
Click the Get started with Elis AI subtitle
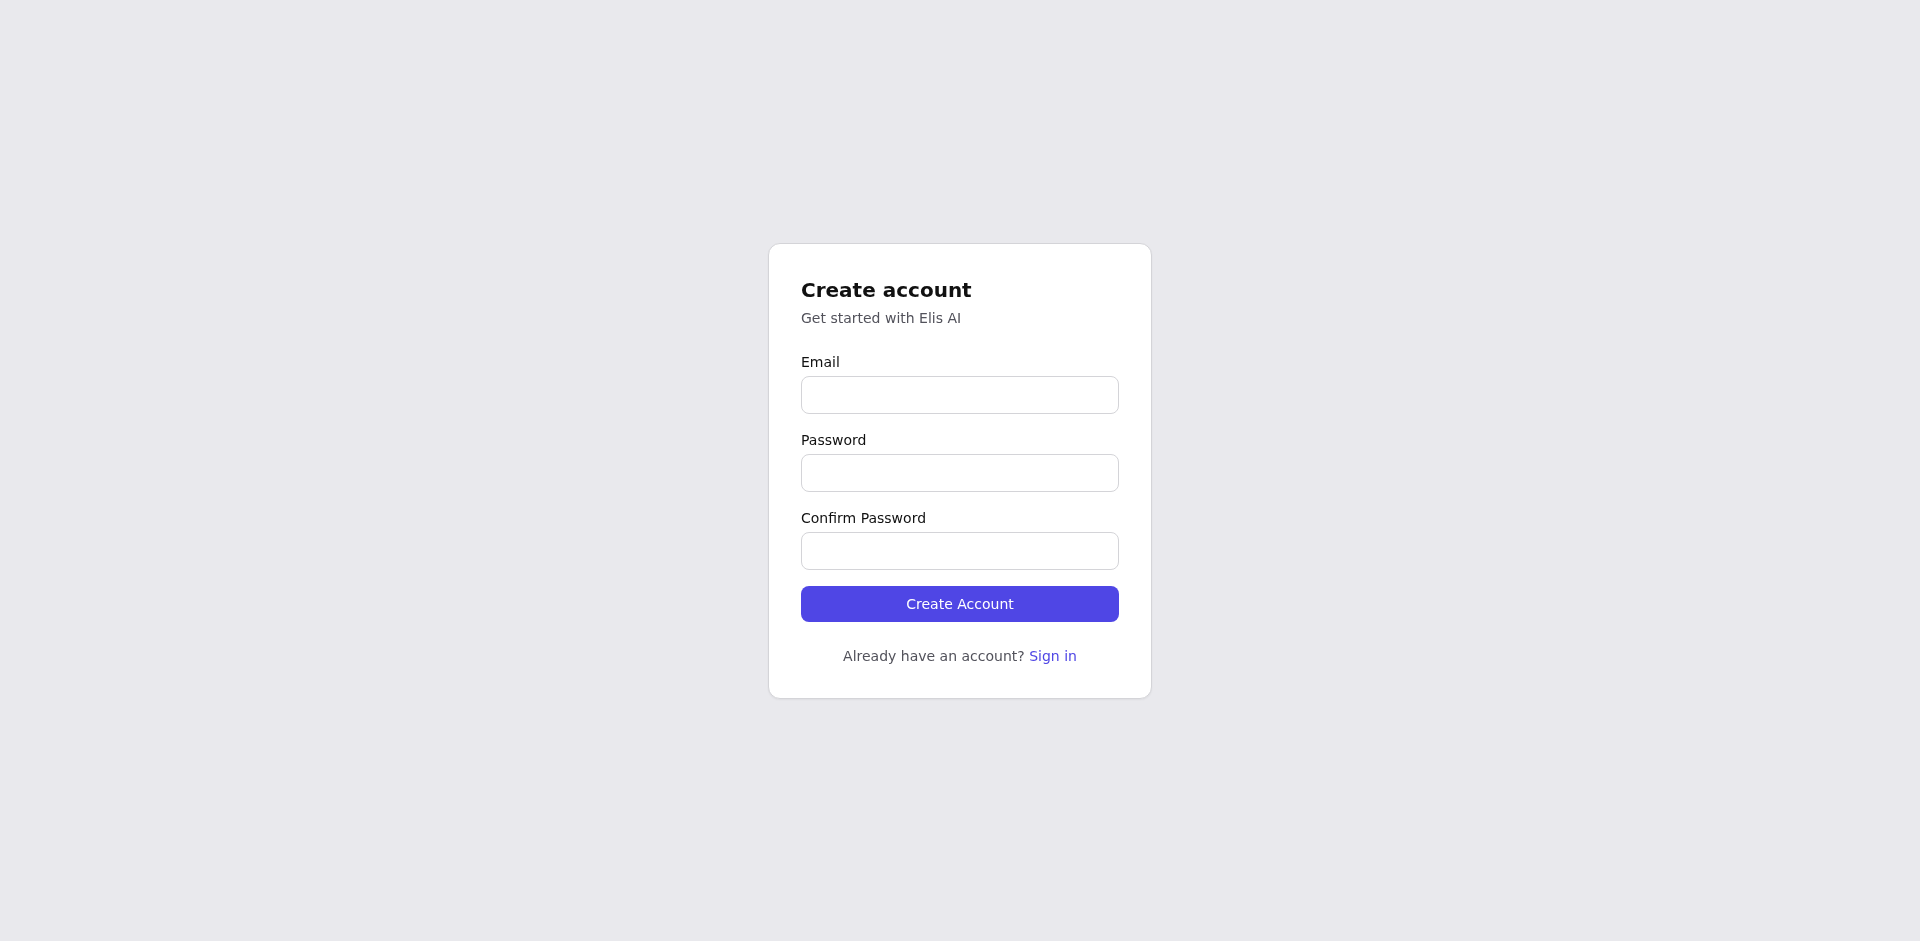(880, 318)
